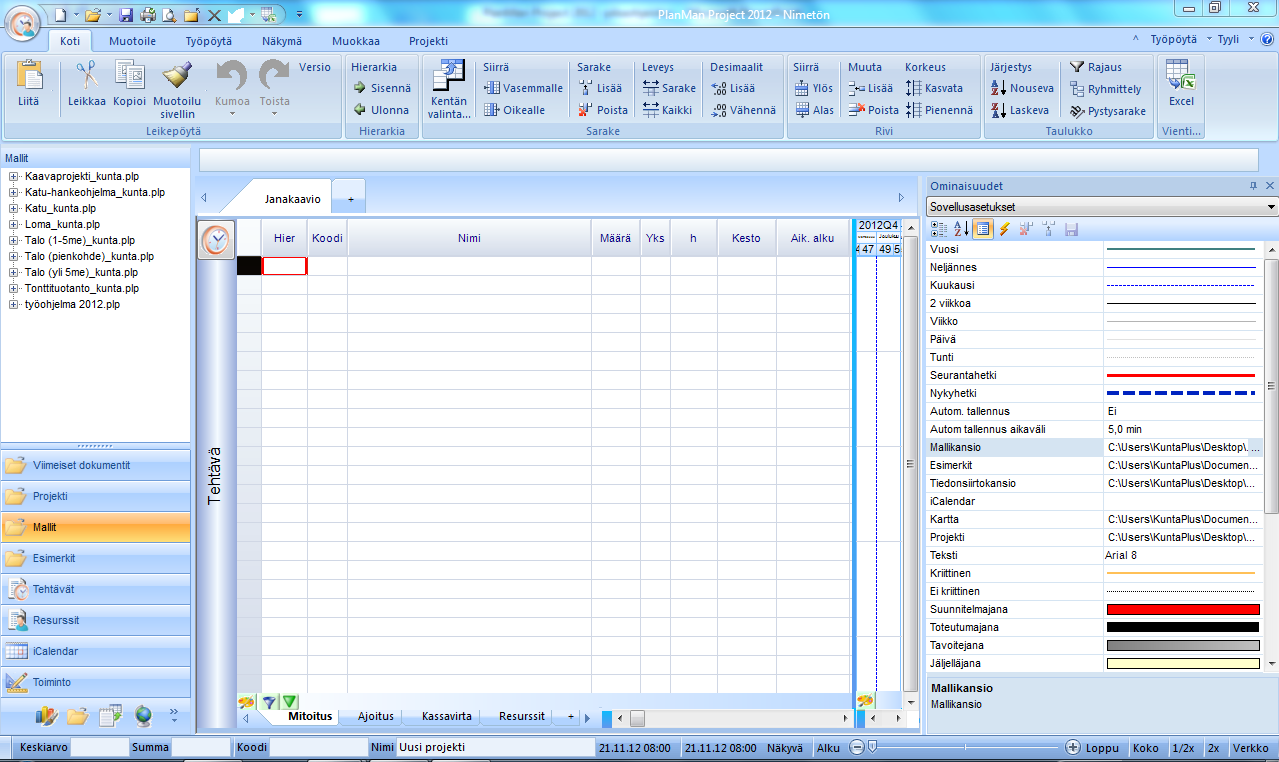Click the Leikkaa scissors icon

[x=87, y=76]
